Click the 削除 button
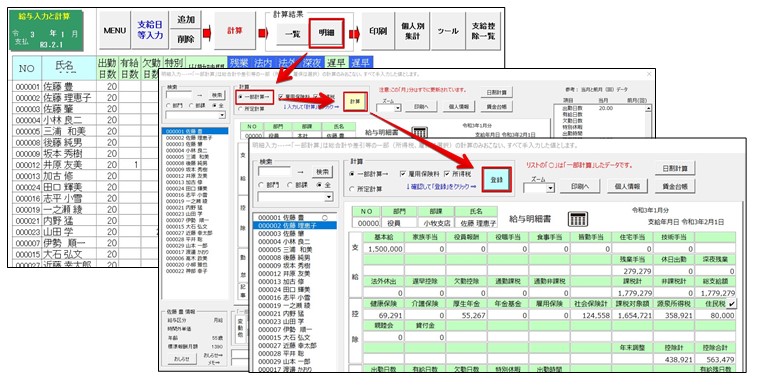This screenshot has width=757, height=386. 186,40
